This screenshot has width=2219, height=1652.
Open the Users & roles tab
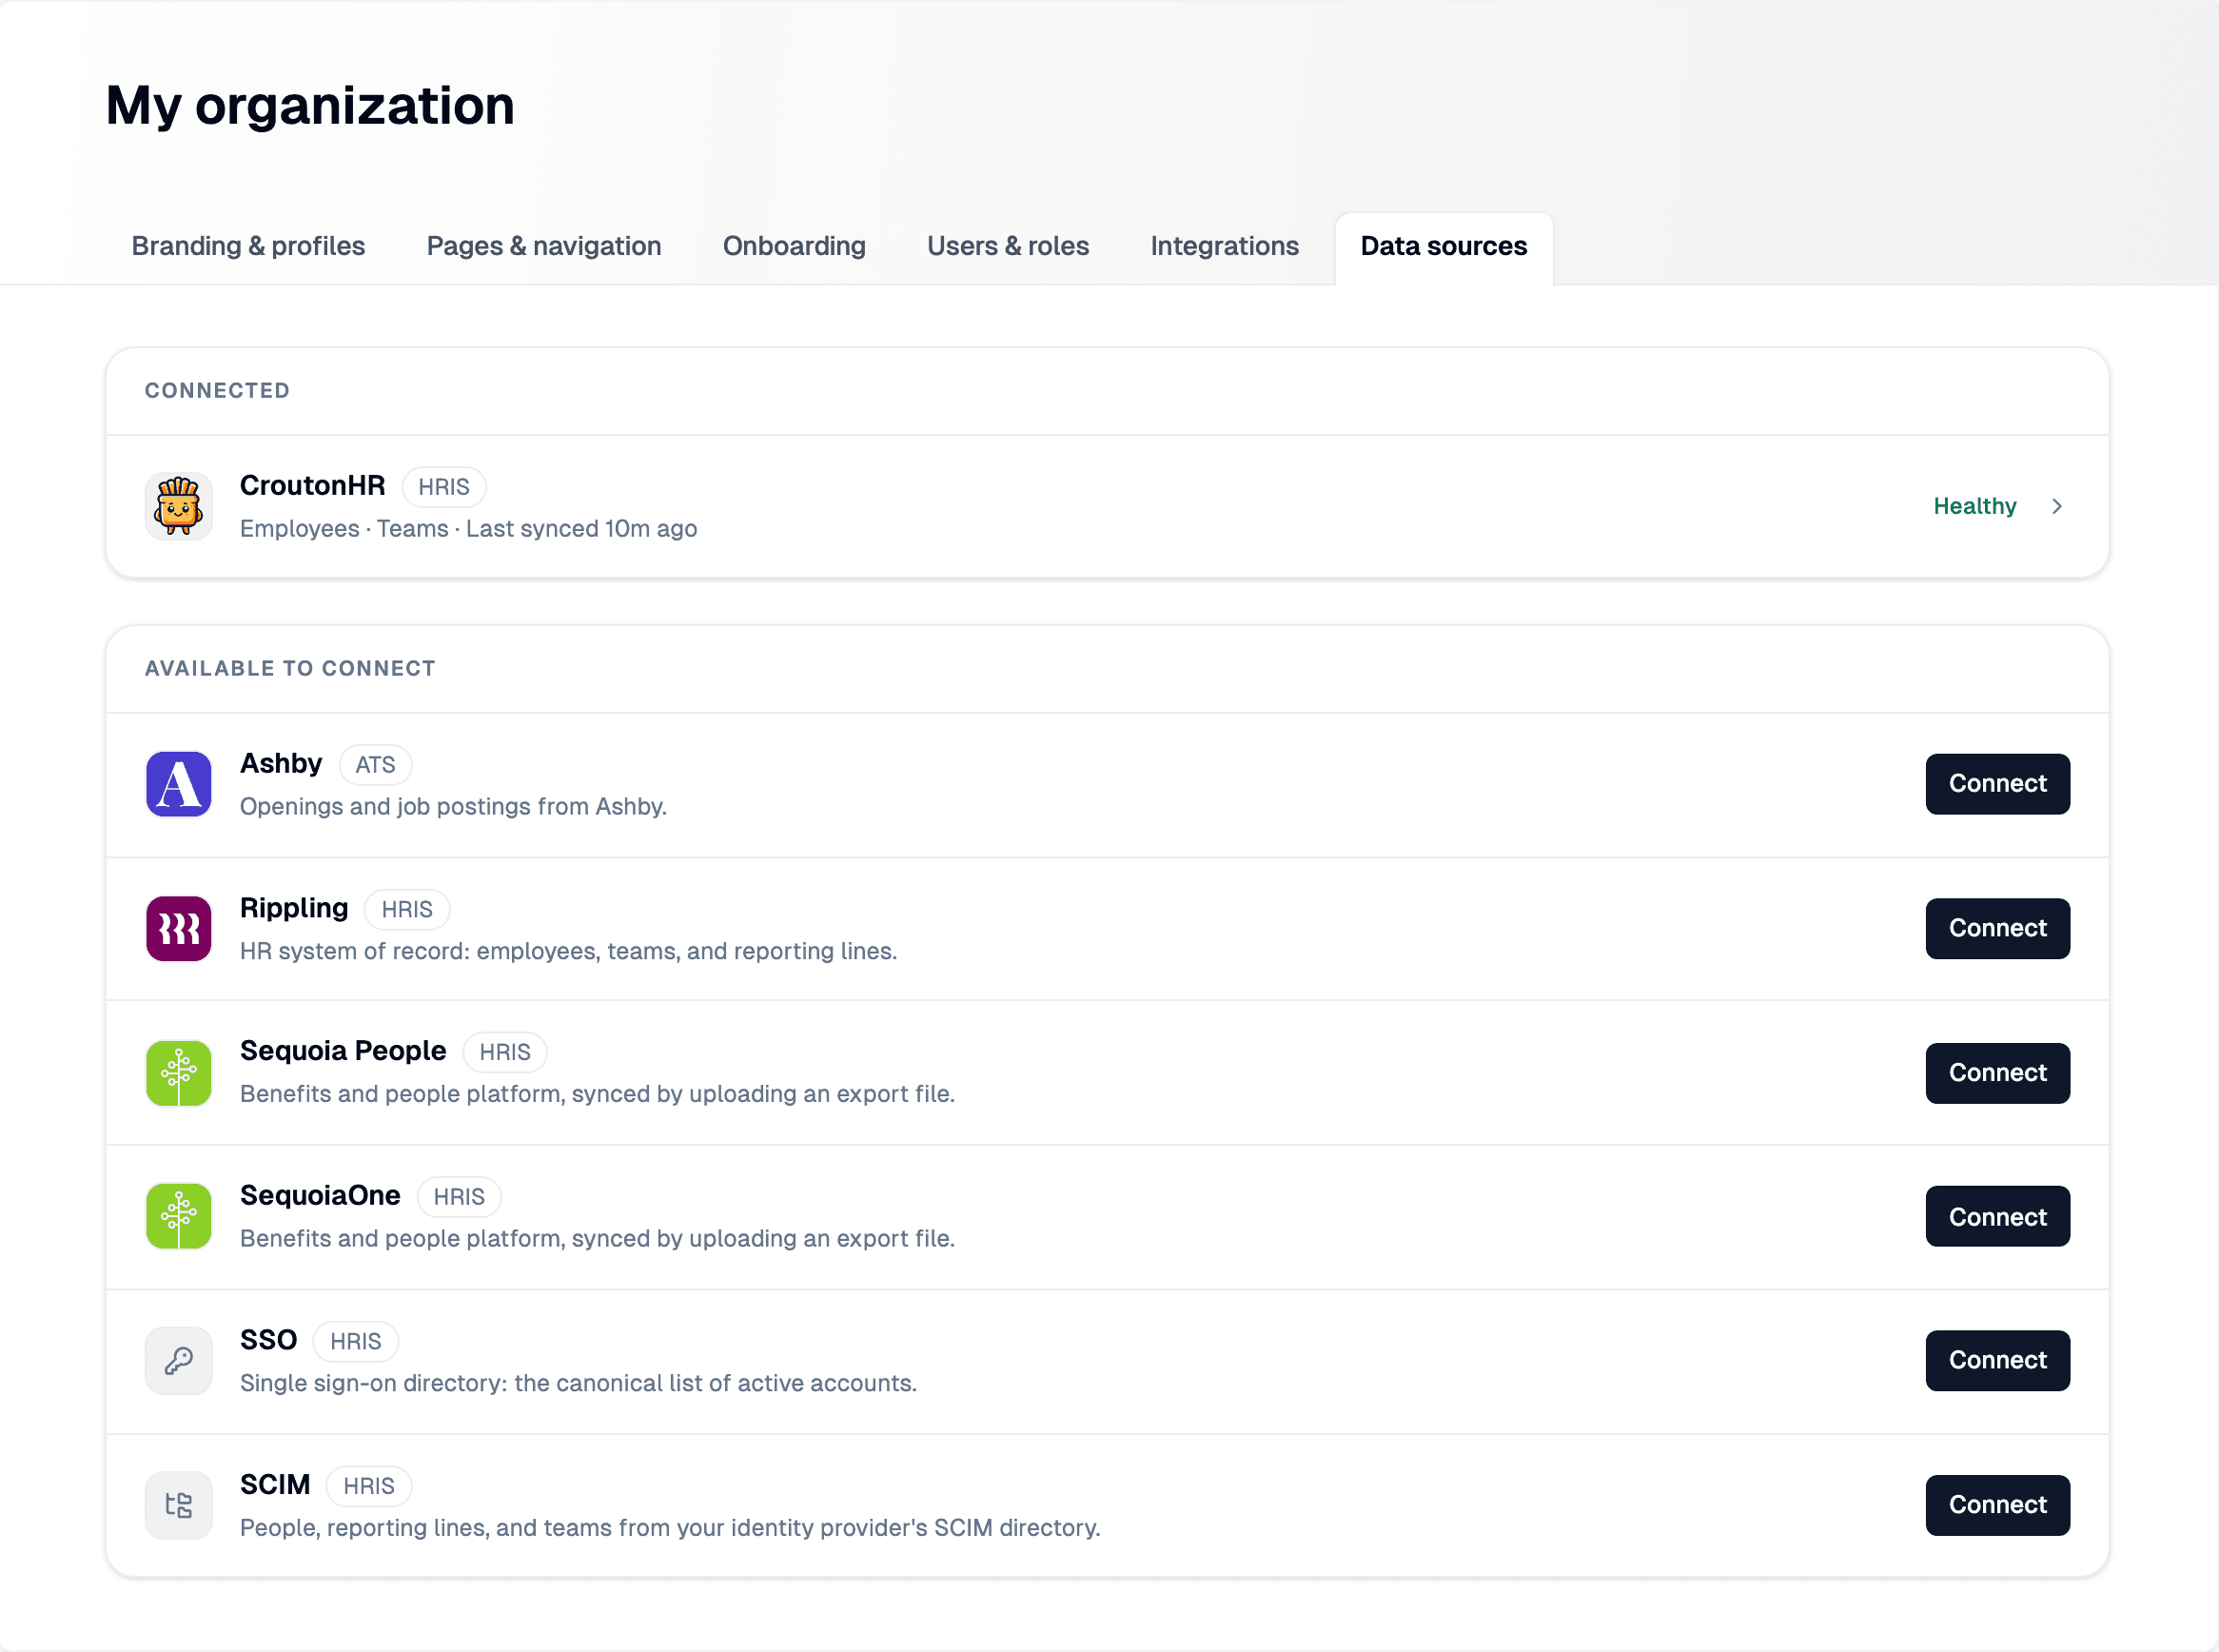1008,246
